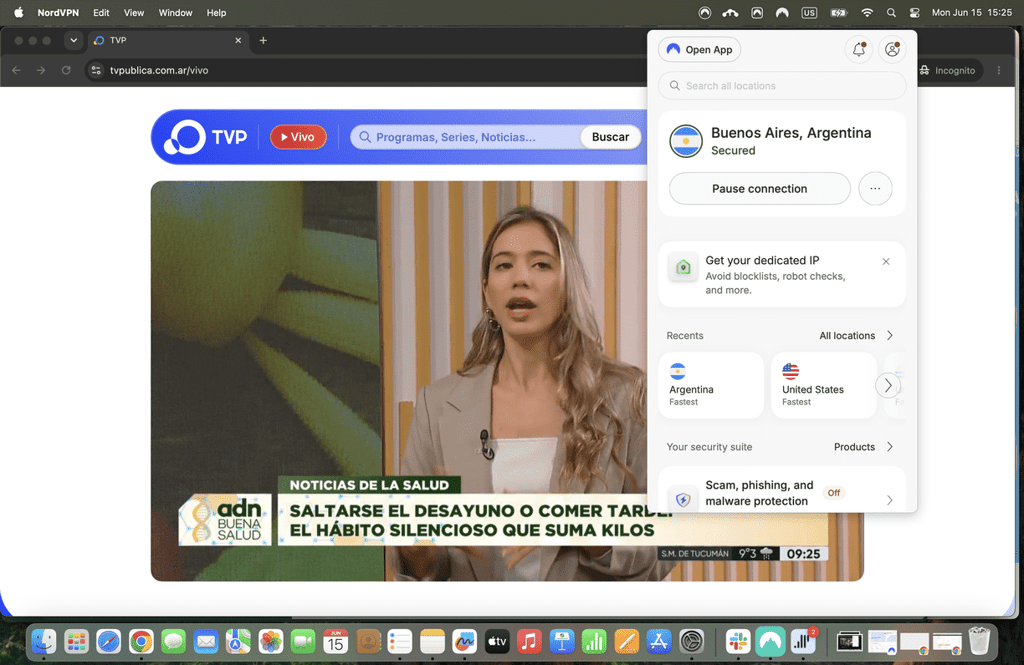Open the Apple menu

click(x=18, y=12)
